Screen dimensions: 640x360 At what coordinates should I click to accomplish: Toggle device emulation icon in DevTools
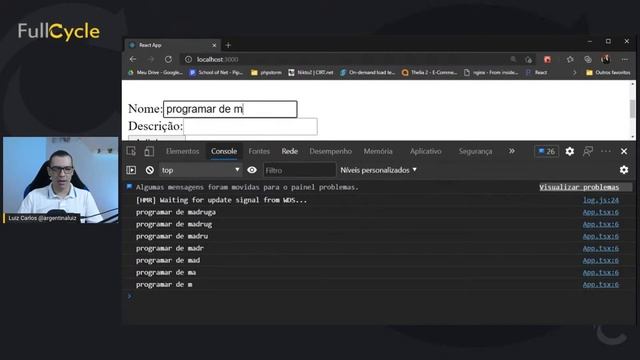(x=149, y=151)
